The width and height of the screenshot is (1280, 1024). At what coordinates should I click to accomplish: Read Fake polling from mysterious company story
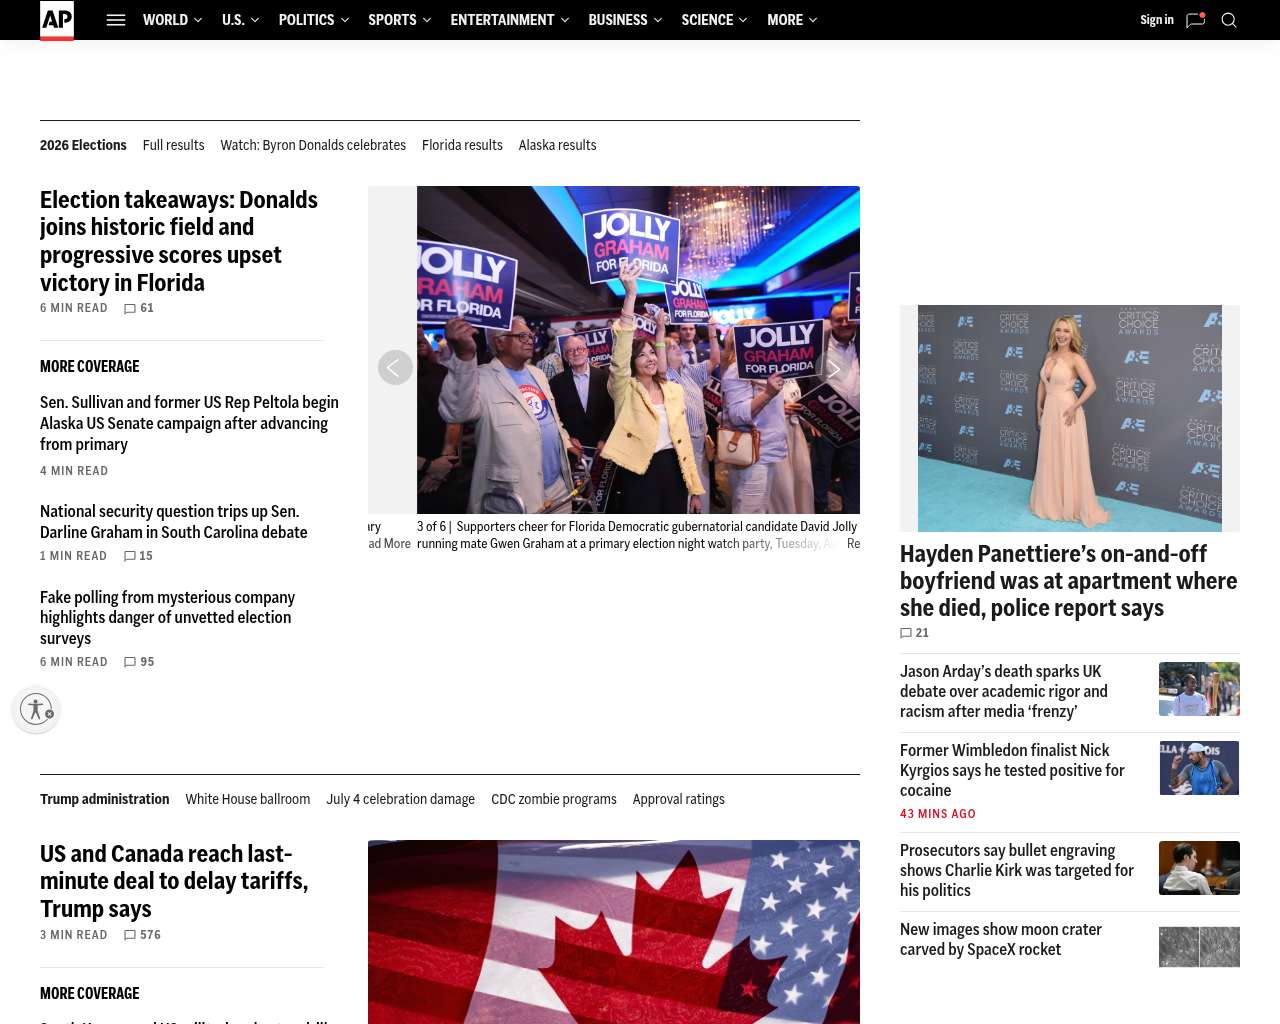tap(168, 618)
